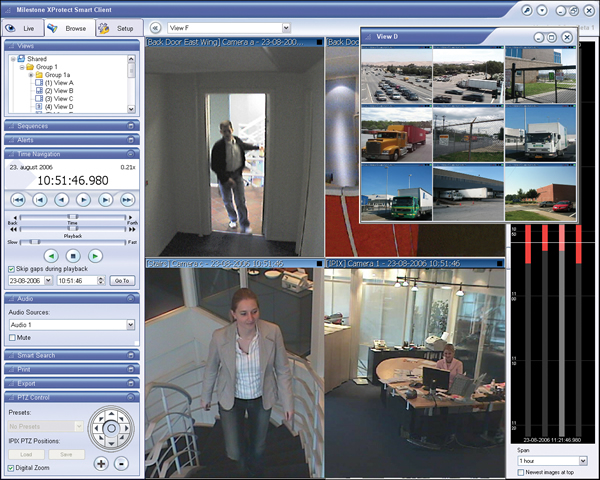The height and width of the screenshot is (480, 600).
Task: Click PTZ pad left arrow
Action: (96, 428)
